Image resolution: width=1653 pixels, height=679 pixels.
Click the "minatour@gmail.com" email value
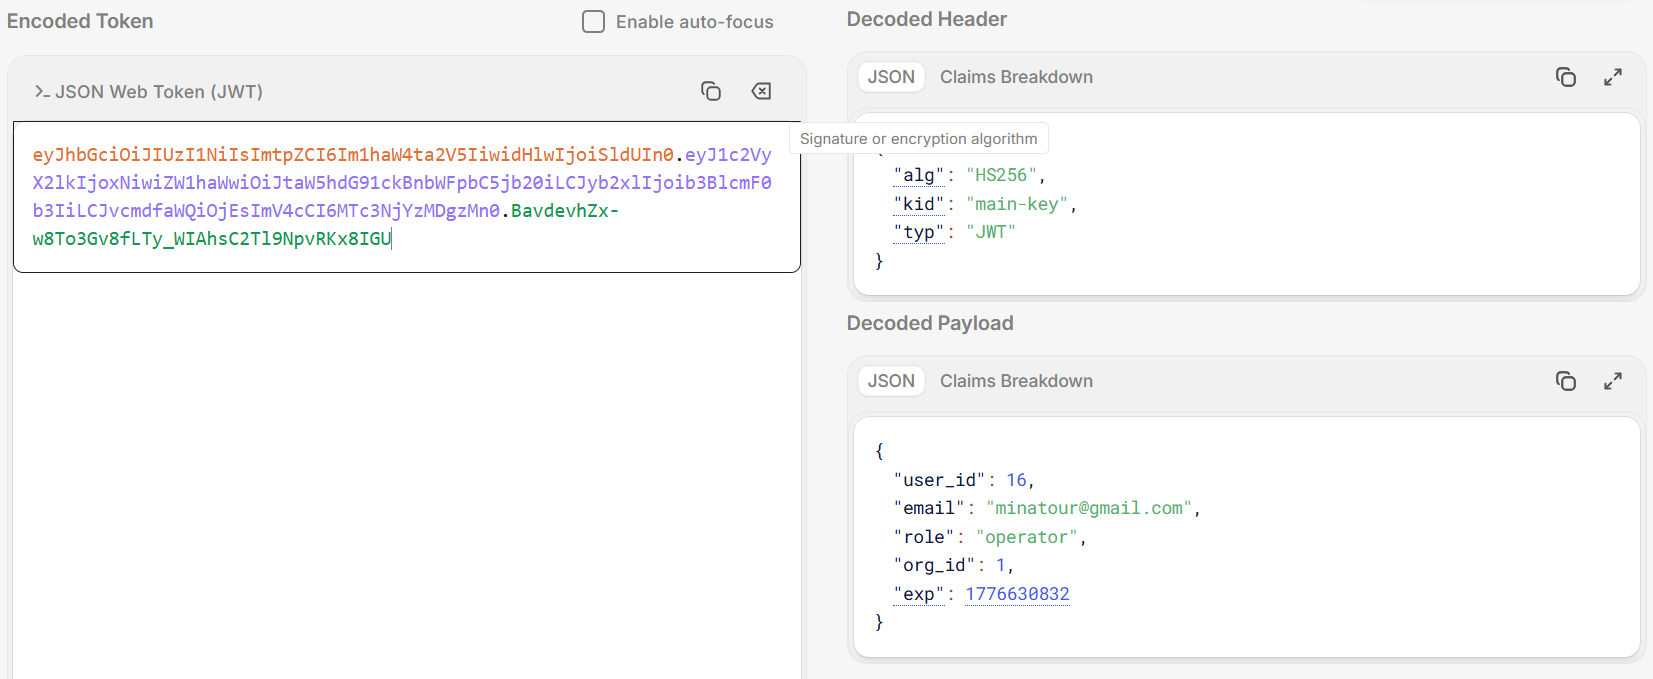click(1088, 508)
